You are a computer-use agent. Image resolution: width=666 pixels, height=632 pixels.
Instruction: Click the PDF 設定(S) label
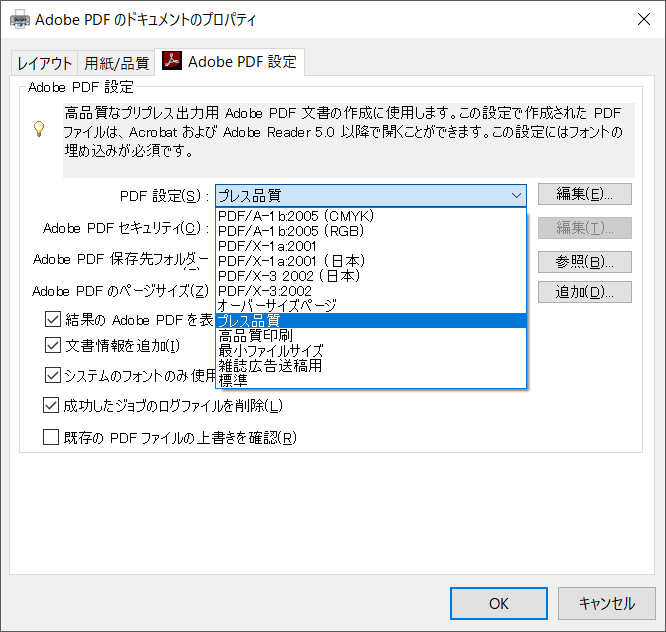(x=165, y=196)
